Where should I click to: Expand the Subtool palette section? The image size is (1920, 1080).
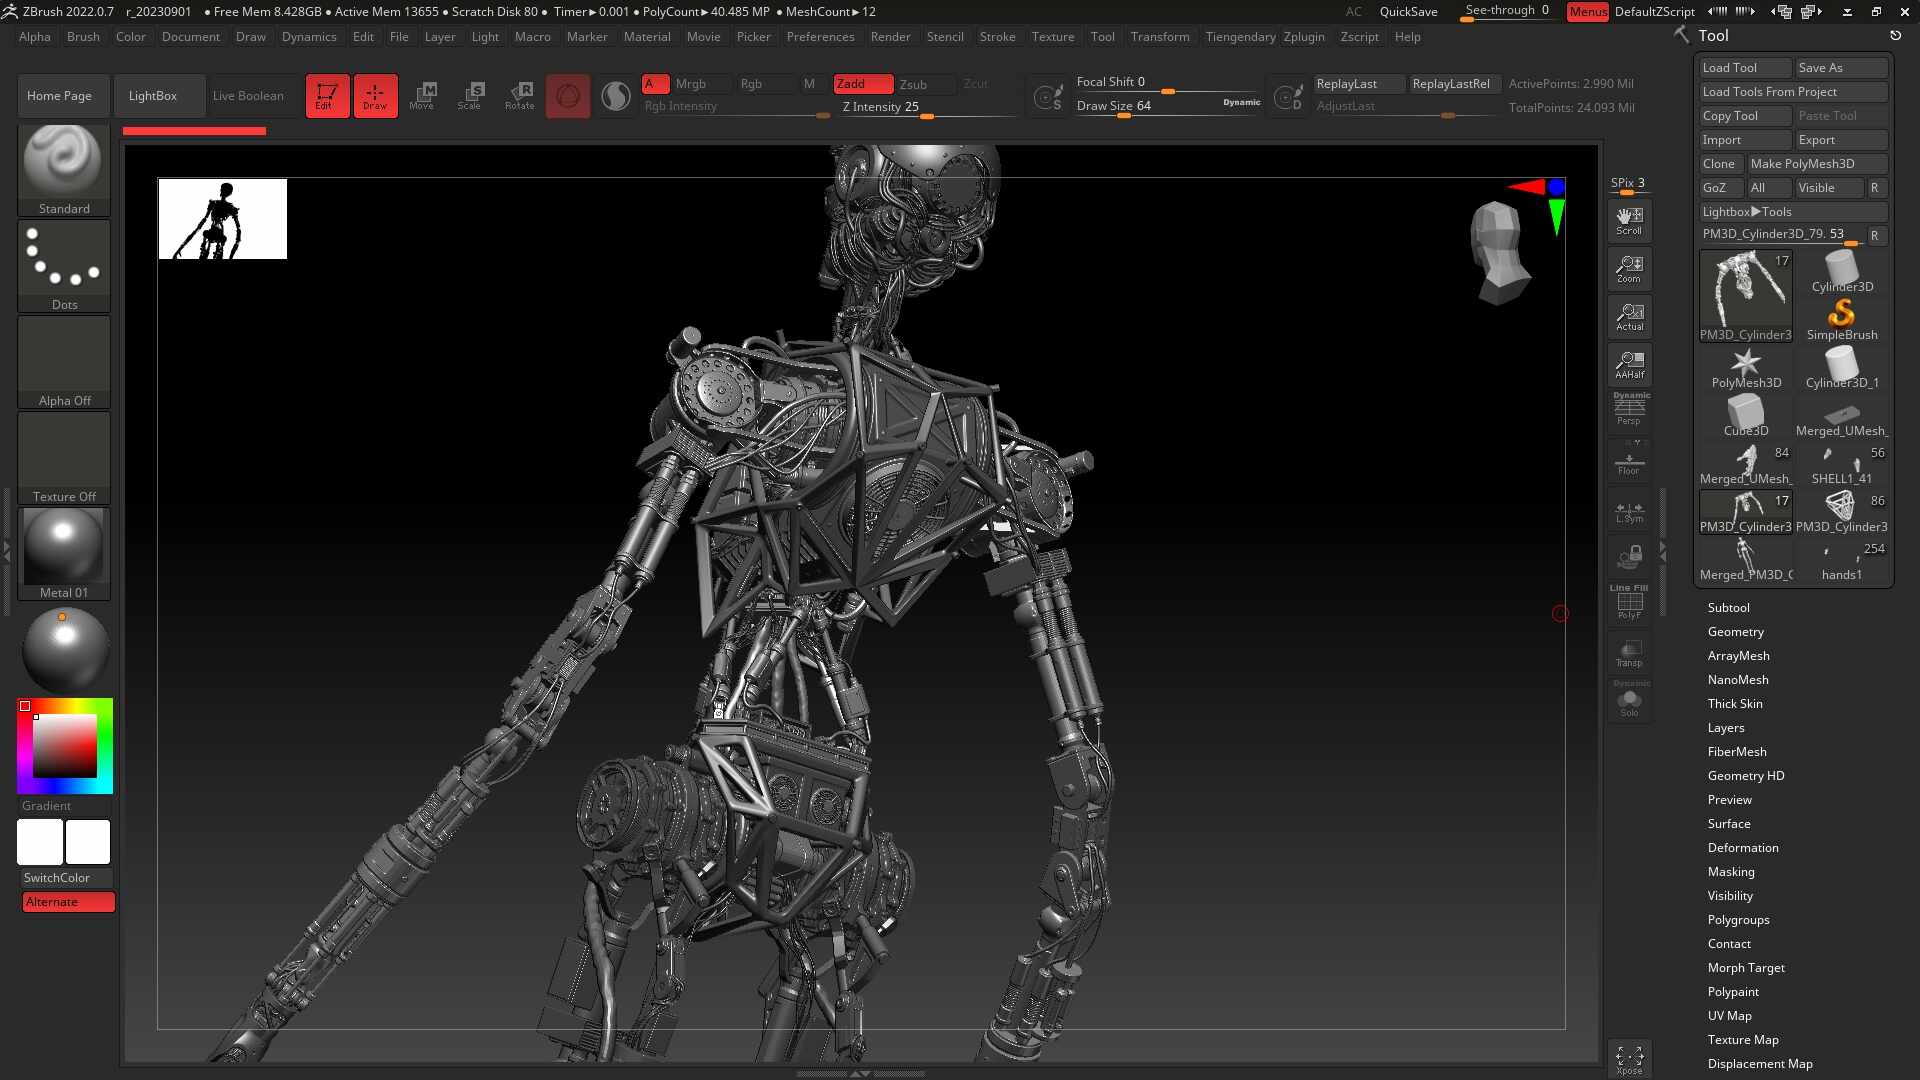tap(1728, 608)
